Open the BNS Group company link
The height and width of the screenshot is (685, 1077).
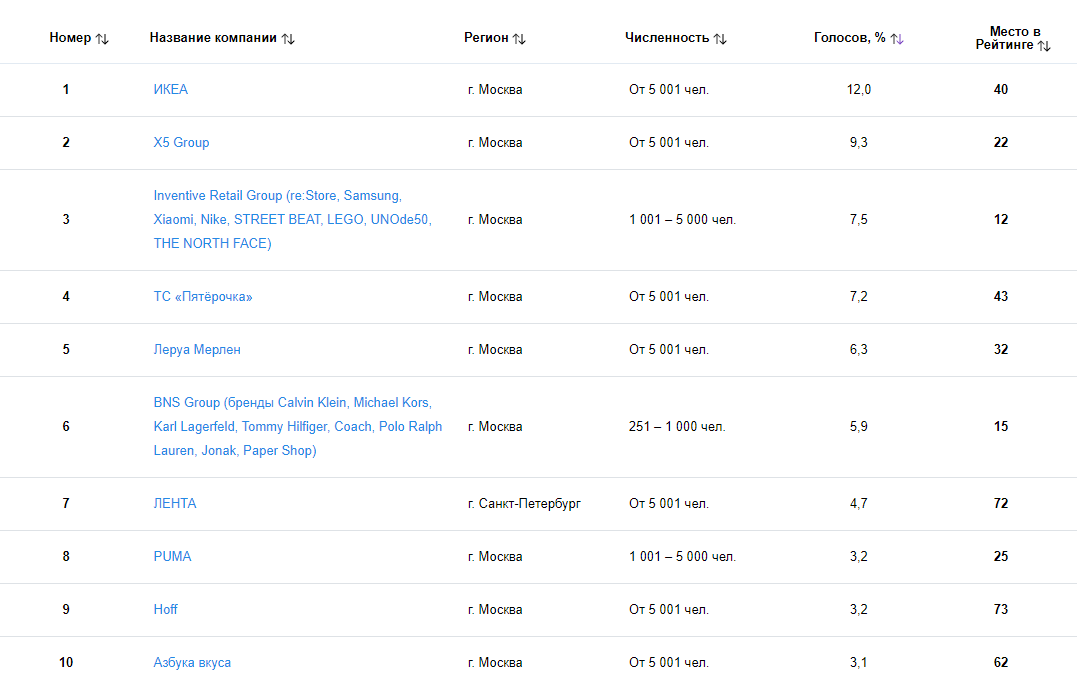pos(297,426)
